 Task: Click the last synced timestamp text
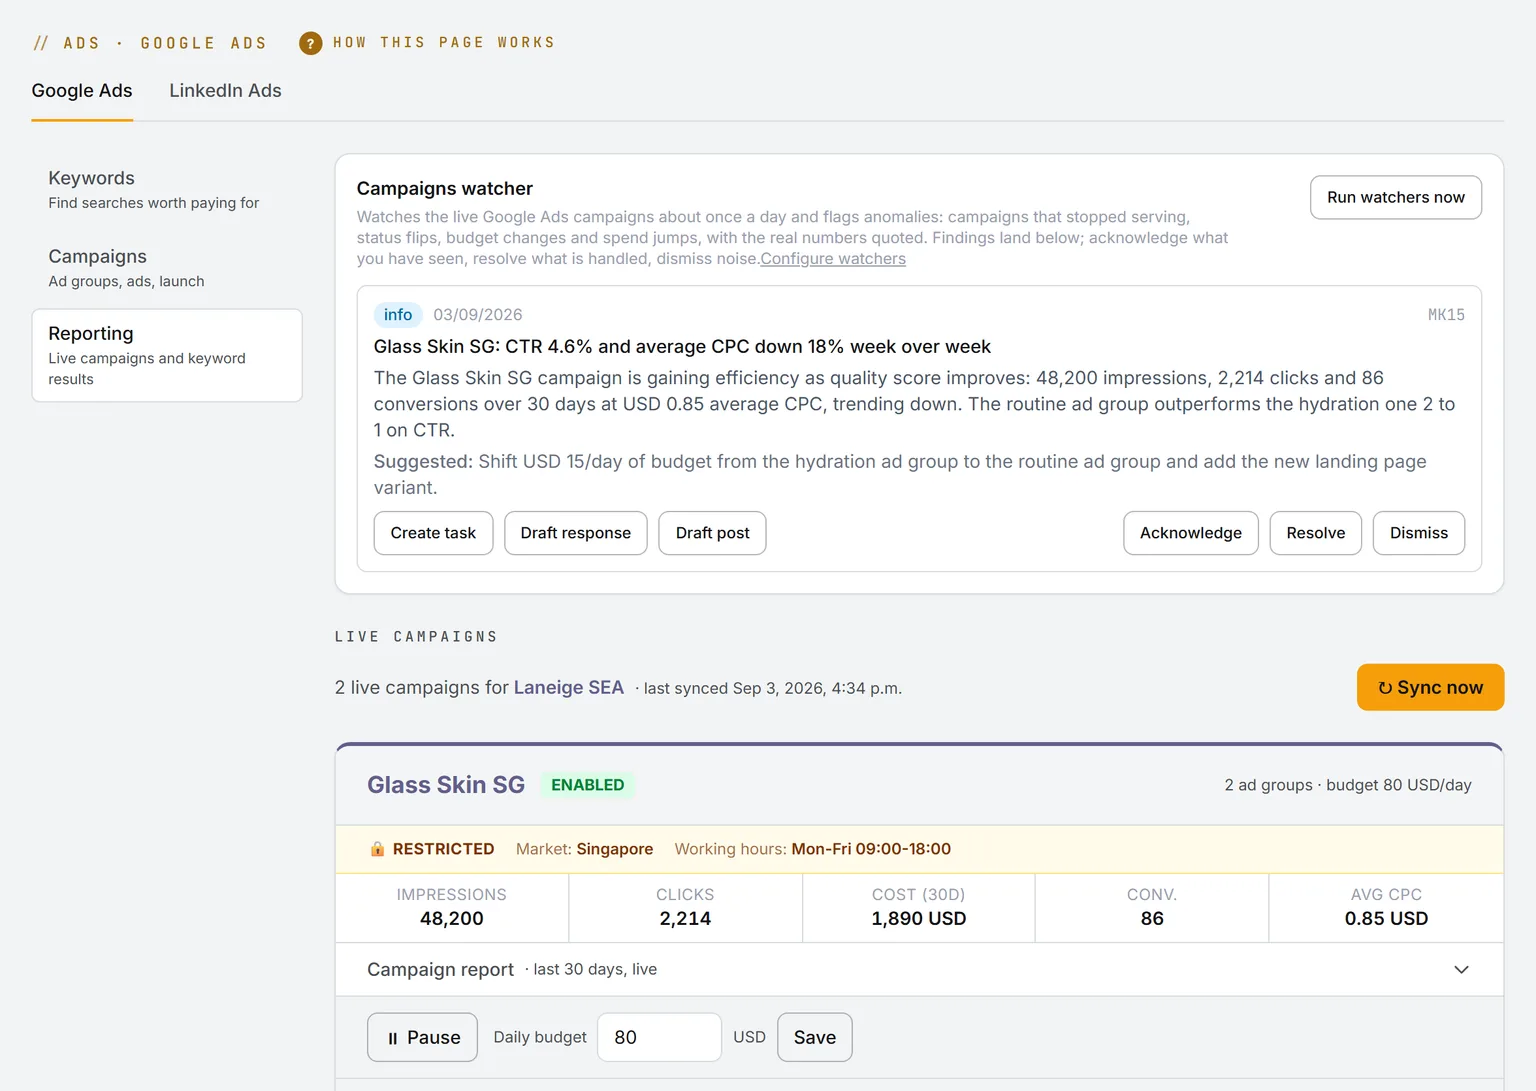[x=772, y=689]
